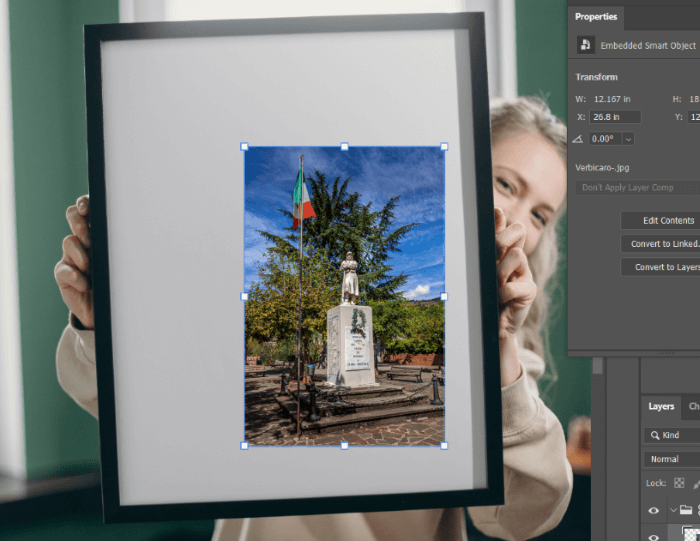Click the middle-left transform handle

pyautogui.click(x=245, y=296)
